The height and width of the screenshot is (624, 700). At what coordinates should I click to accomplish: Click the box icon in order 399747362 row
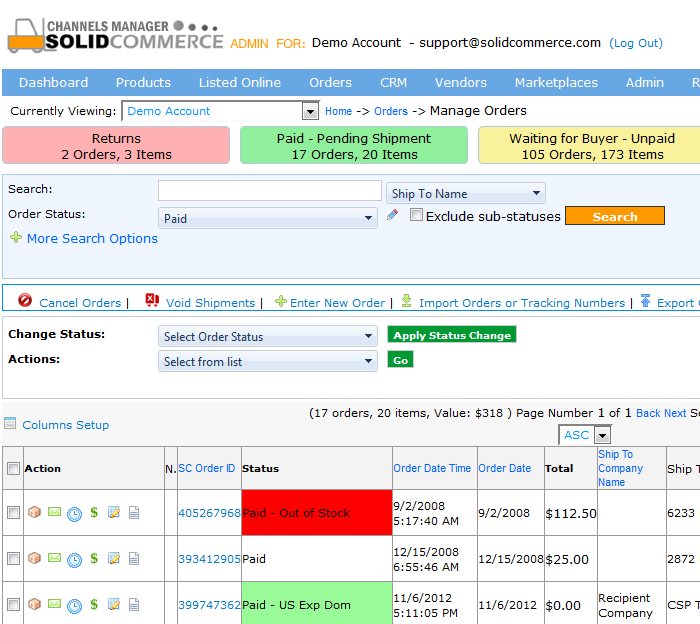click(x=34, y=604)
